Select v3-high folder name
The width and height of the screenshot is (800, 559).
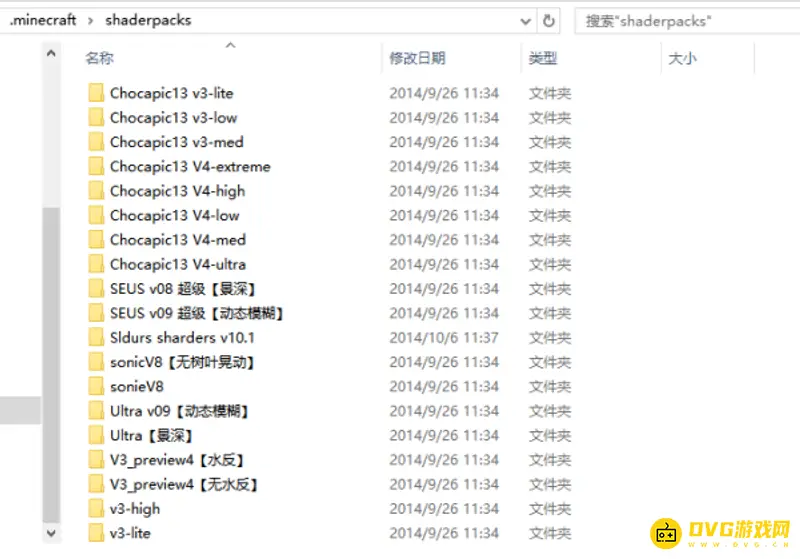point(135,509)
